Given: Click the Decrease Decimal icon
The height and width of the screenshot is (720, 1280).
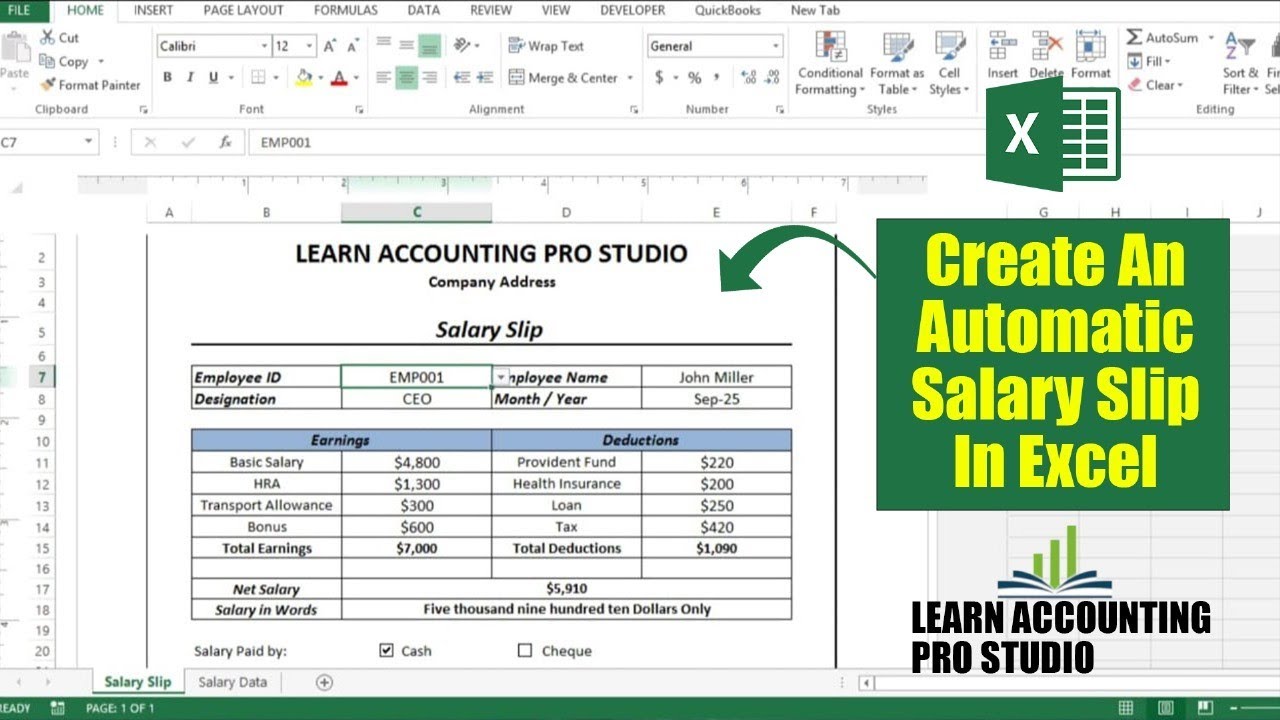Looking at the screenshot, I should click(774, 78).
